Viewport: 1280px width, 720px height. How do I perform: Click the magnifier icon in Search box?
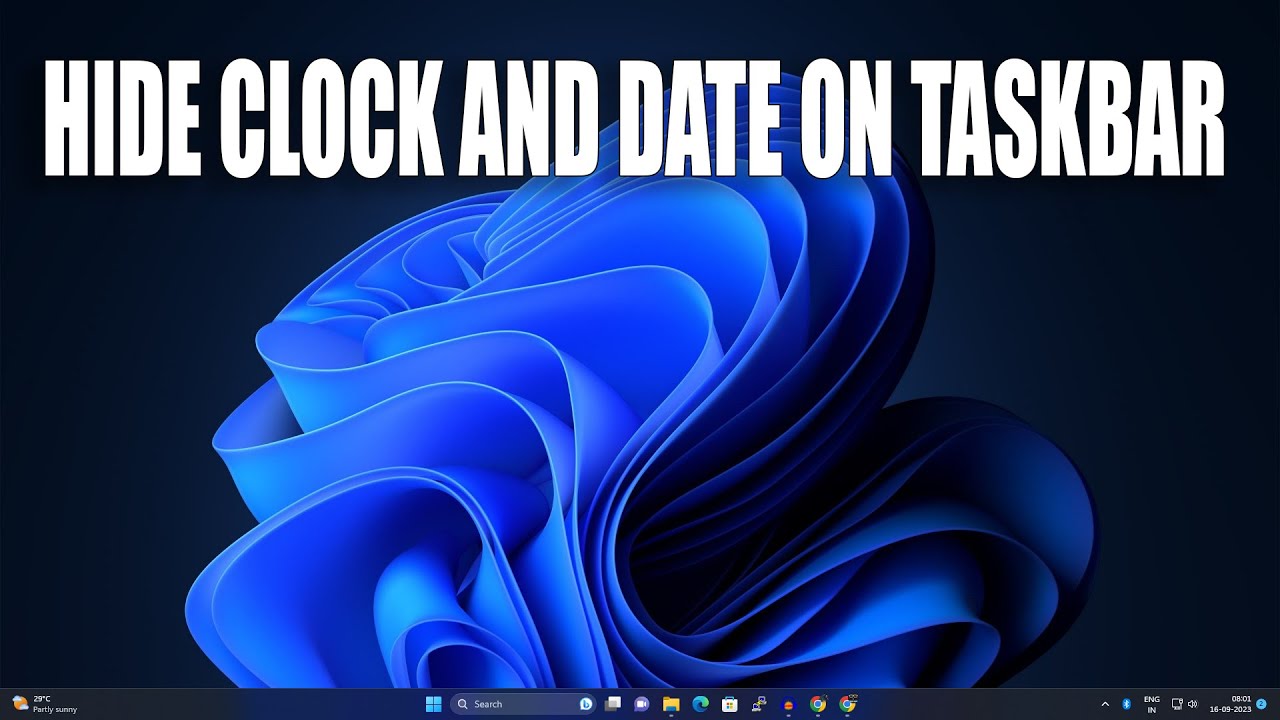pyautogui.click(x=462, y=704)
